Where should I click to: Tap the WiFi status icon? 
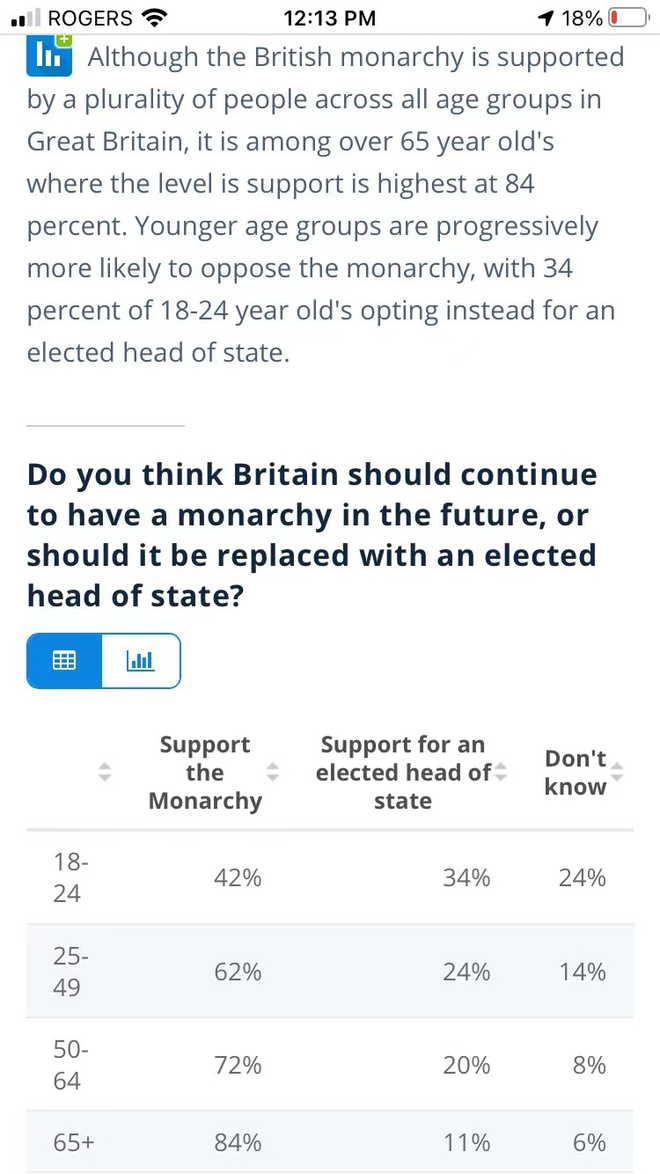tap(155, 18)
